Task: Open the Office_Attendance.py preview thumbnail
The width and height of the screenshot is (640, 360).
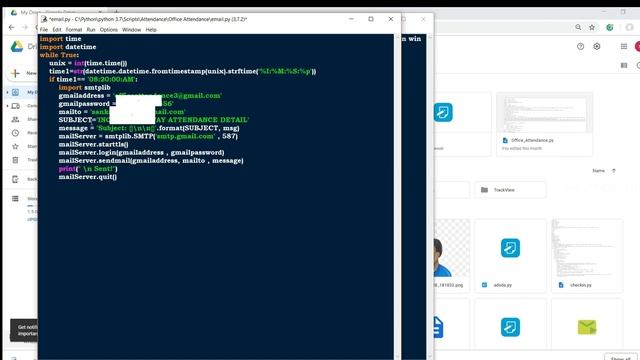Action: click(x=544, y=113)
